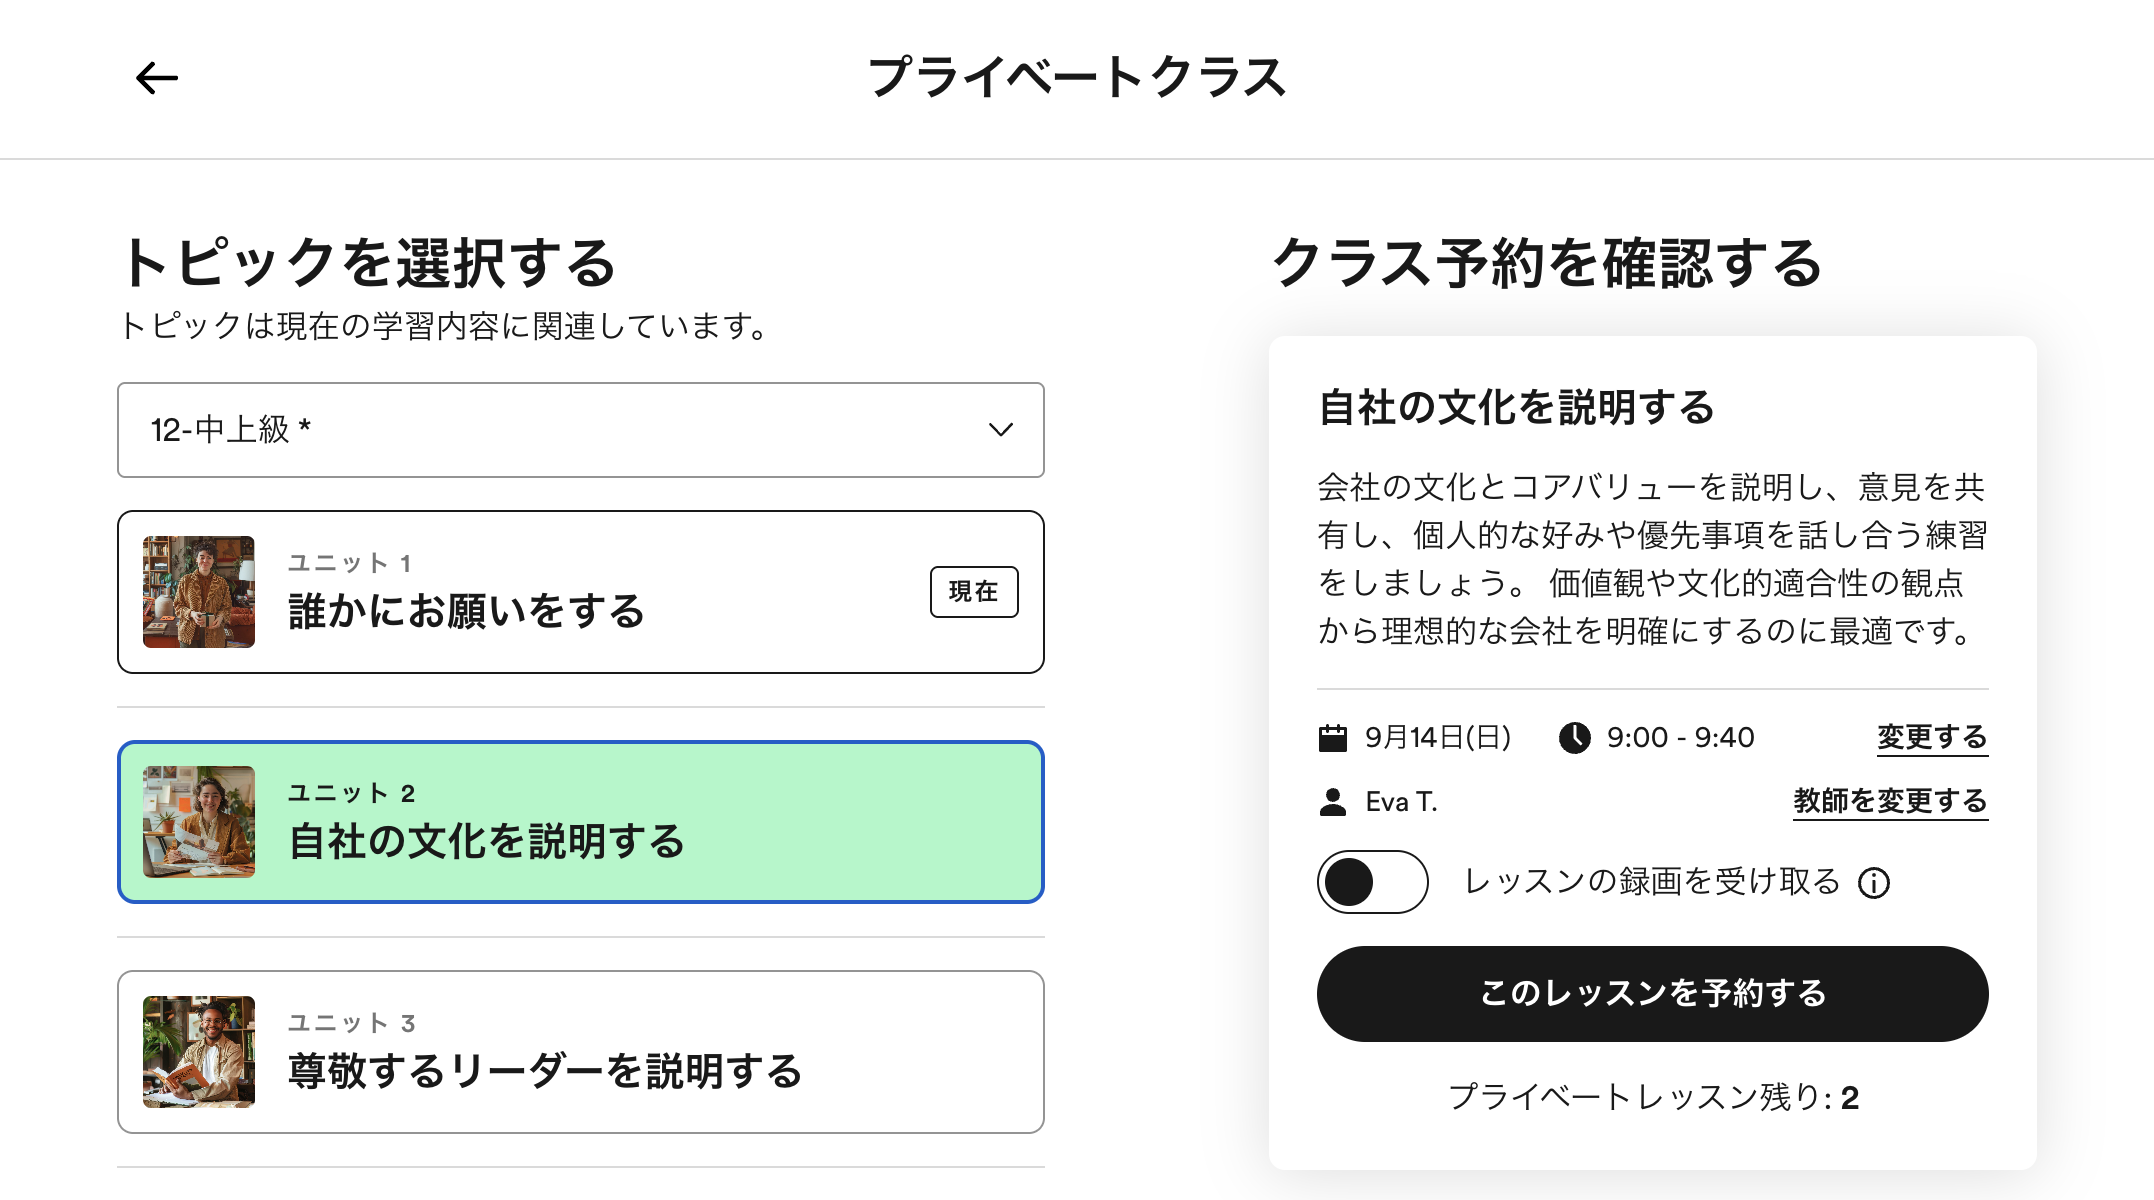This screenshot has height=1200, width=2154.
Task: Click 変更する to change date and time
Action: click(1932, 738)
